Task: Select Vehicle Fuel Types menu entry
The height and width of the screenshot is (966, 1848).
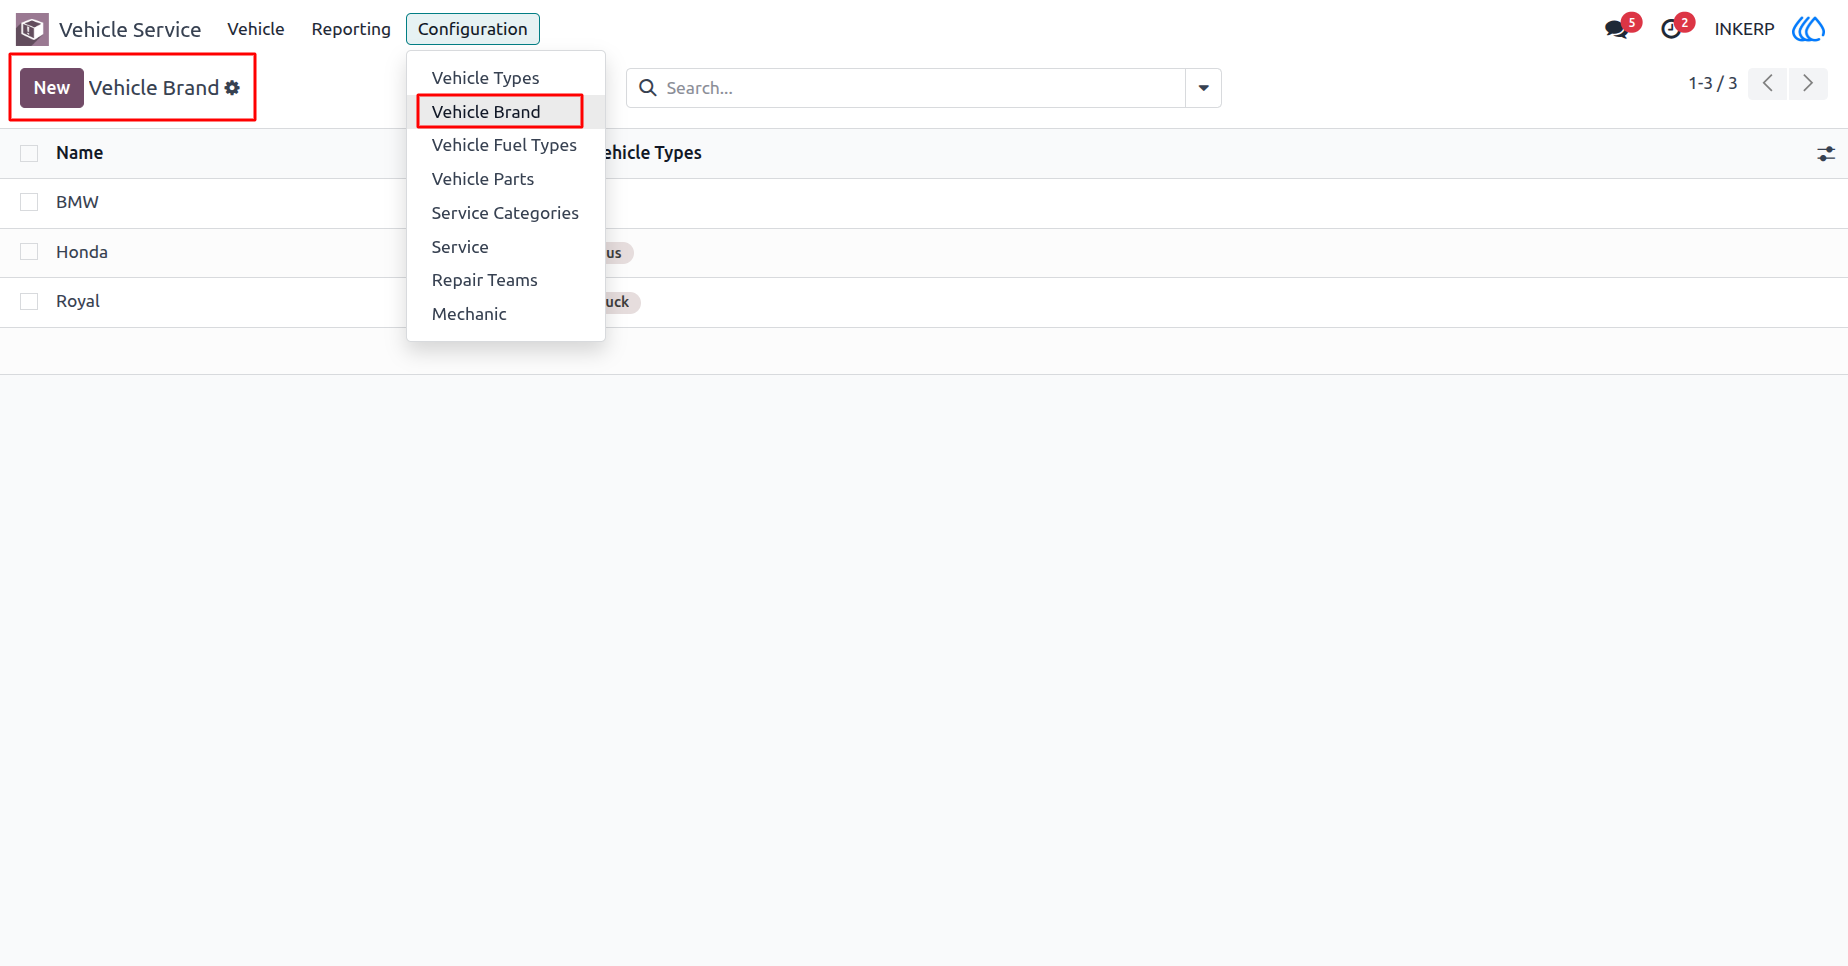Action: click(506, 145)
